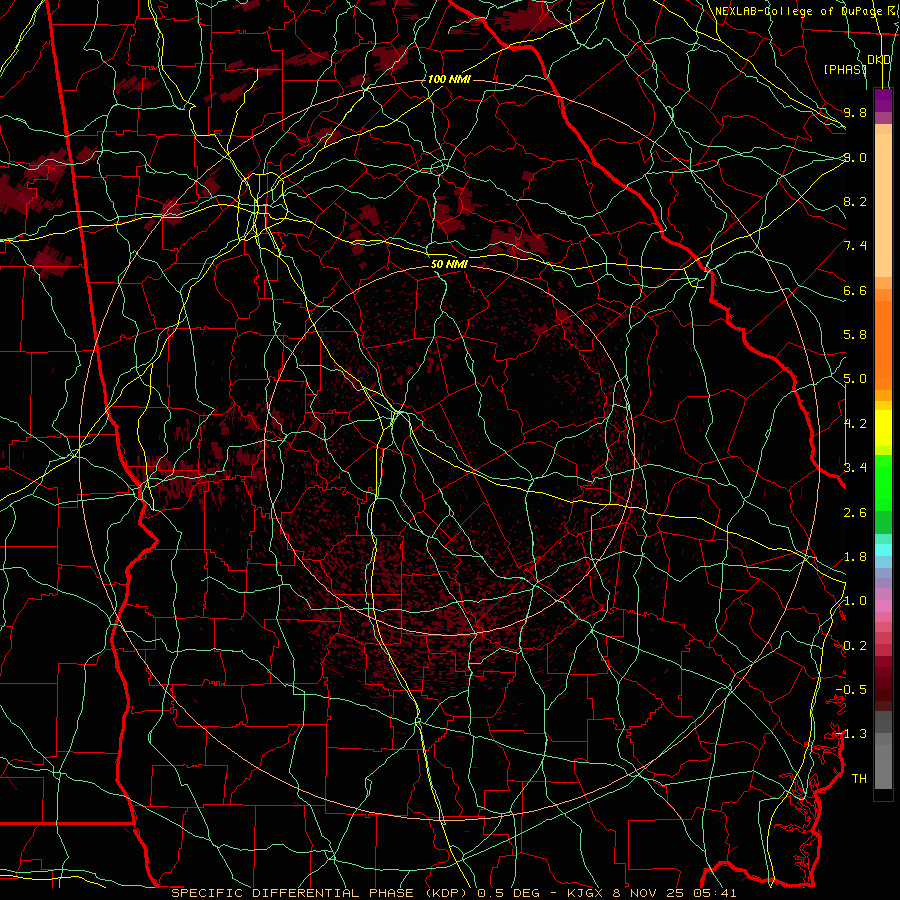Click the 6.6 value on the color scale
900x900 pixels.
(855, 290)
